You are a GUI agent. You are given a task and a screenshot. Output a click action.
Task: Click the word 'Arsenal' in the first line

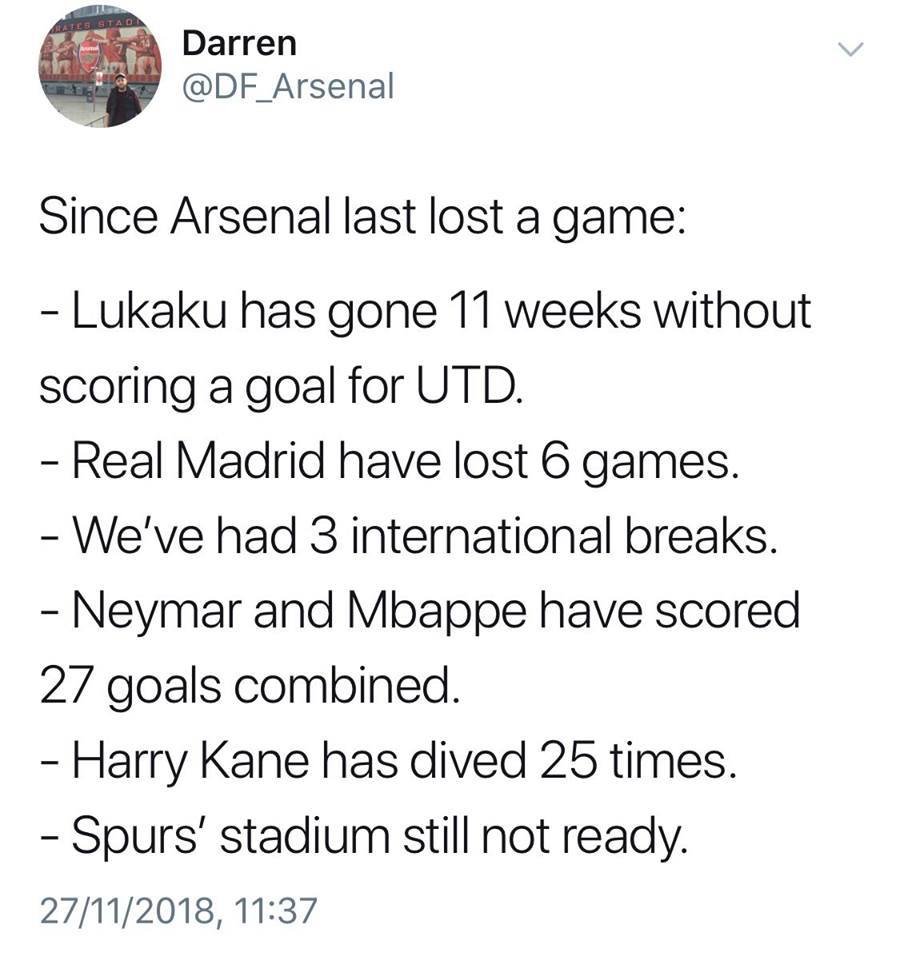250,216
